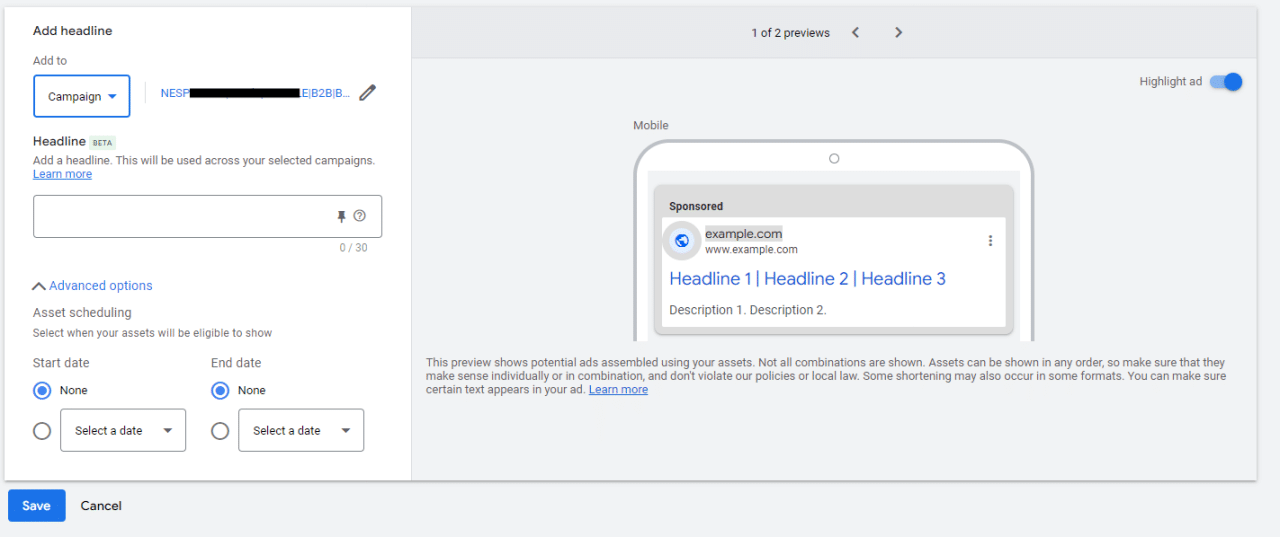Go to previous ad preview arrow
The width and height of the screenshot is (1280, 537).
pos(856,33)
